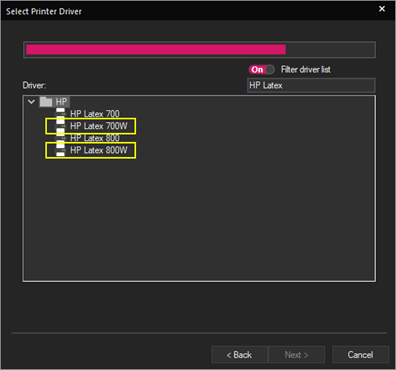Click the HP Latex 700W printer icon

point(60,126)
